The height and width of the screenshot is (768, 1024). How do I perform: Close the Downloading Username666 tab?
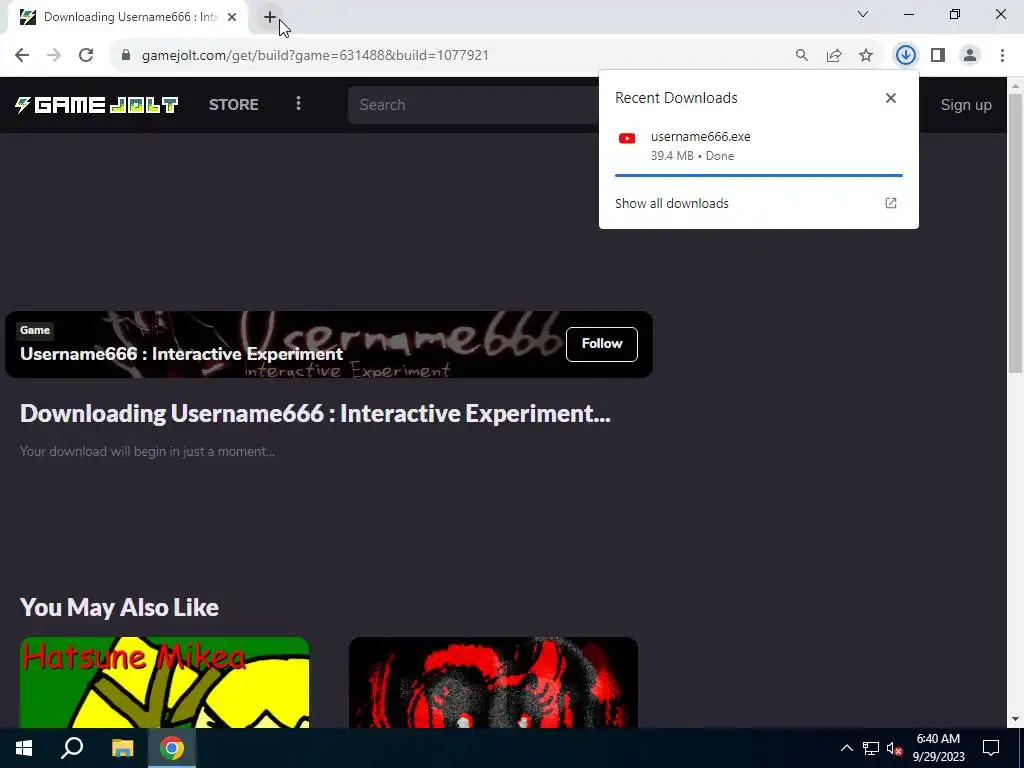(232, 18)
